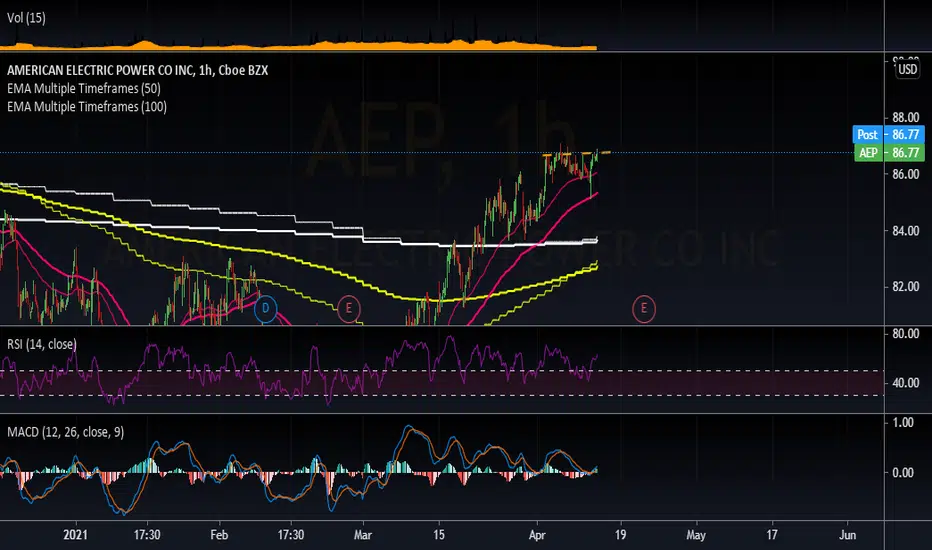The height and width of the screenshot is (550, 932).
Task: Click the 15 date label after Mar
Action: [439, 535]
